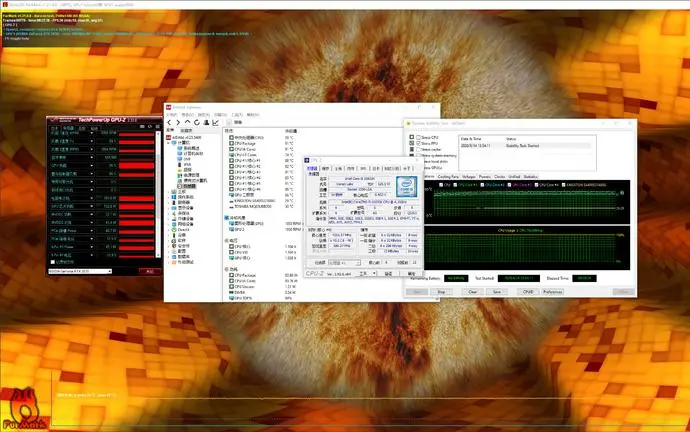Open the graph icon in AIDA64 toolbar

click(x=215, y=122)
